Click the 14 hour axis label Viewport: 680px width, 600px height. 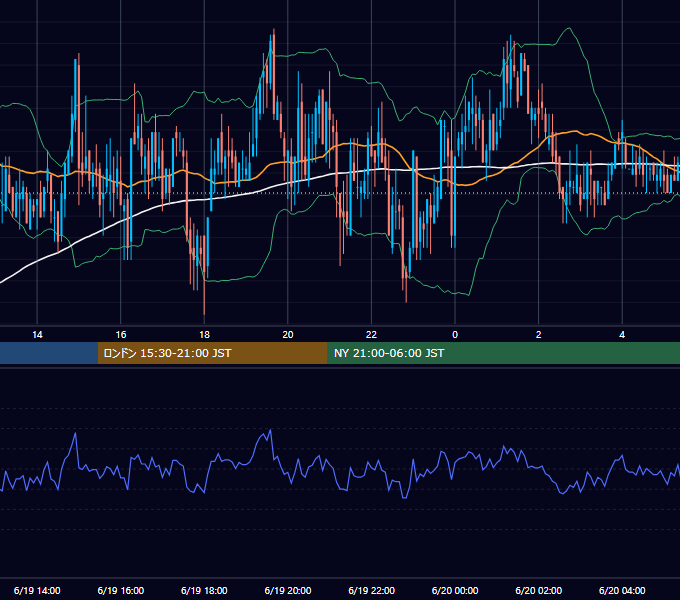pyautogui.click(x=37, y=335)
